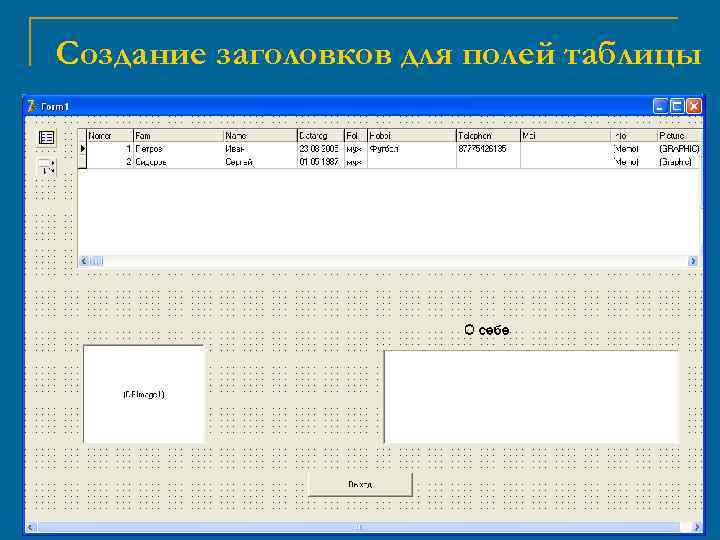Click the (GRAPHIC) cell in the first row
Viewport: 720px width, 540px height.
point(680,149)
